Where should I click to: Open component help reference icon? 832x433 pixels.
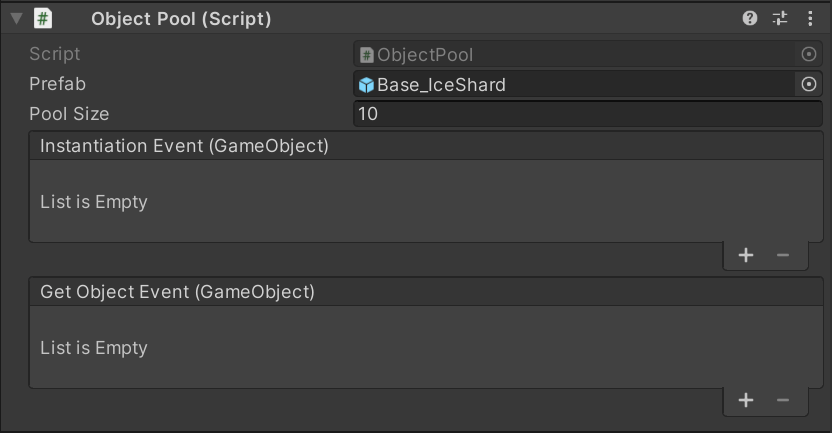tap(750, 18)
